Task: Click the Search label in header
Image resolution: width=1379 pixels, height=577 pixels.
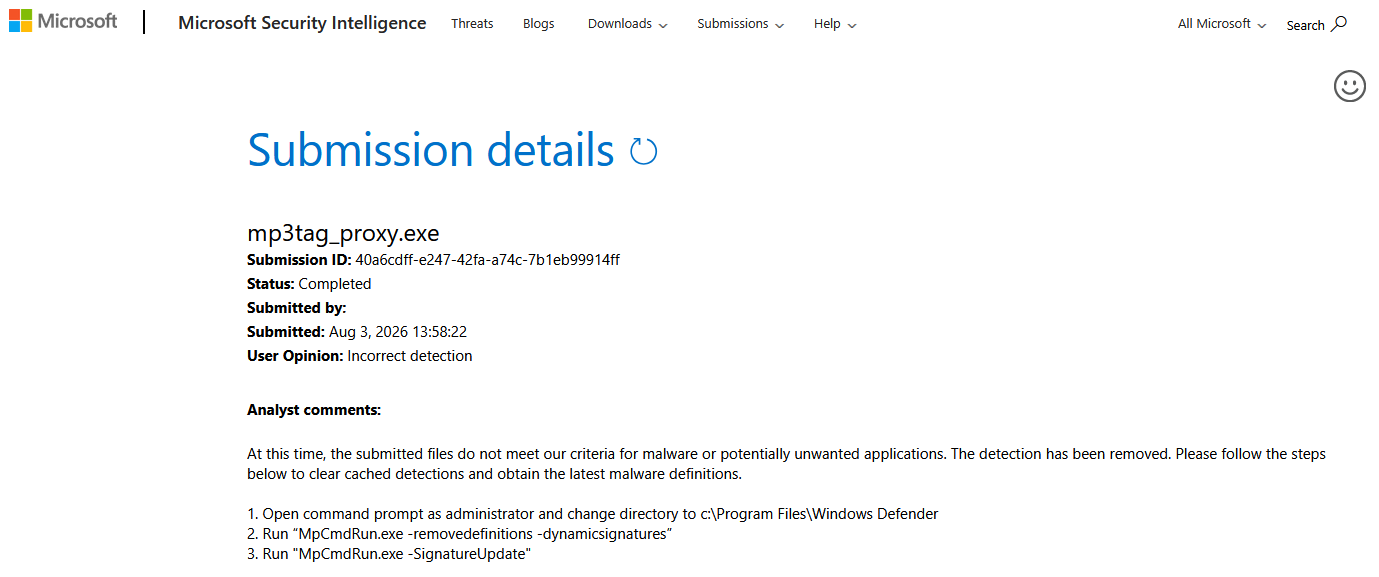Action: coord(1305,25)
